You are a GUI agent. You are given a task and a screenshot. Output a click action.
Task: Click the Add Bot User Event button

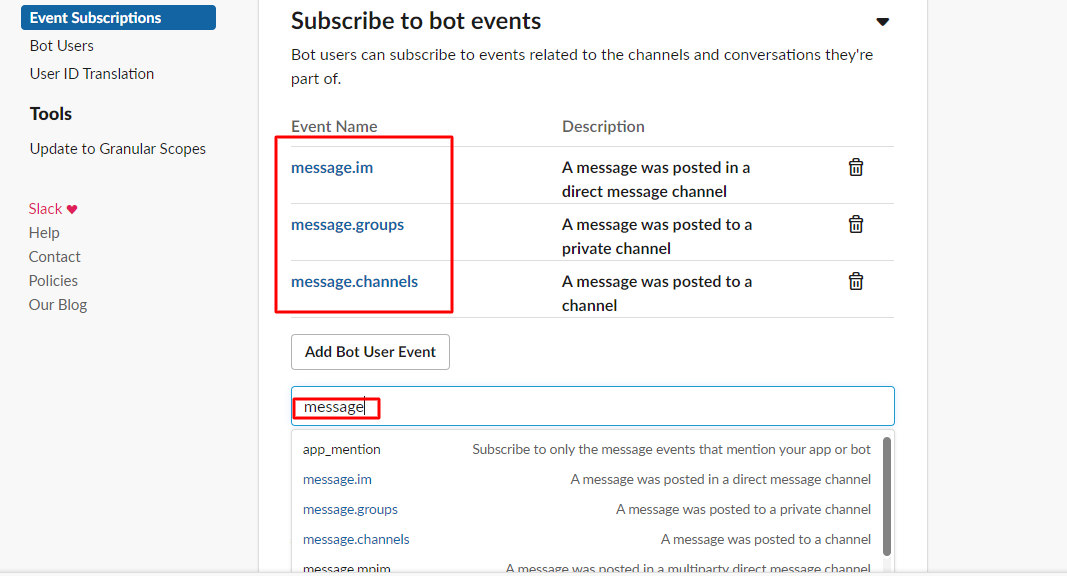370,352
